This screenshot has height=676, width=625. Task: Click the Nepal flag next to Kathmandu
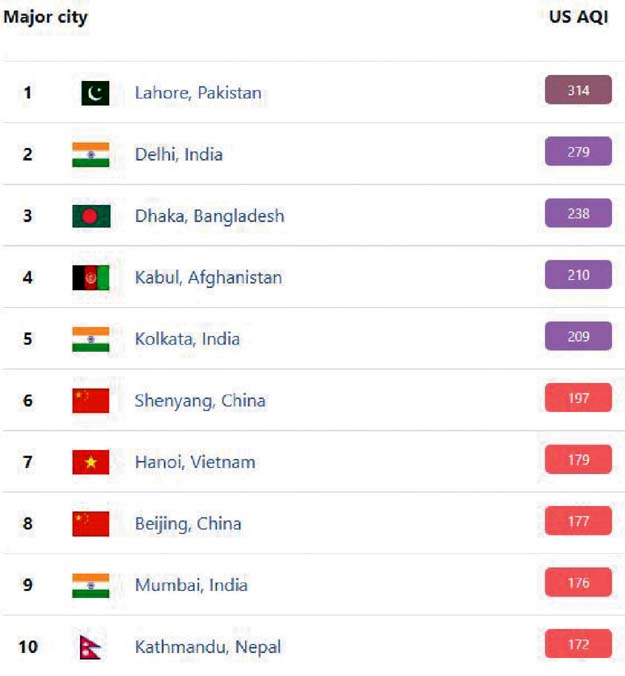(x=90, y=647)
